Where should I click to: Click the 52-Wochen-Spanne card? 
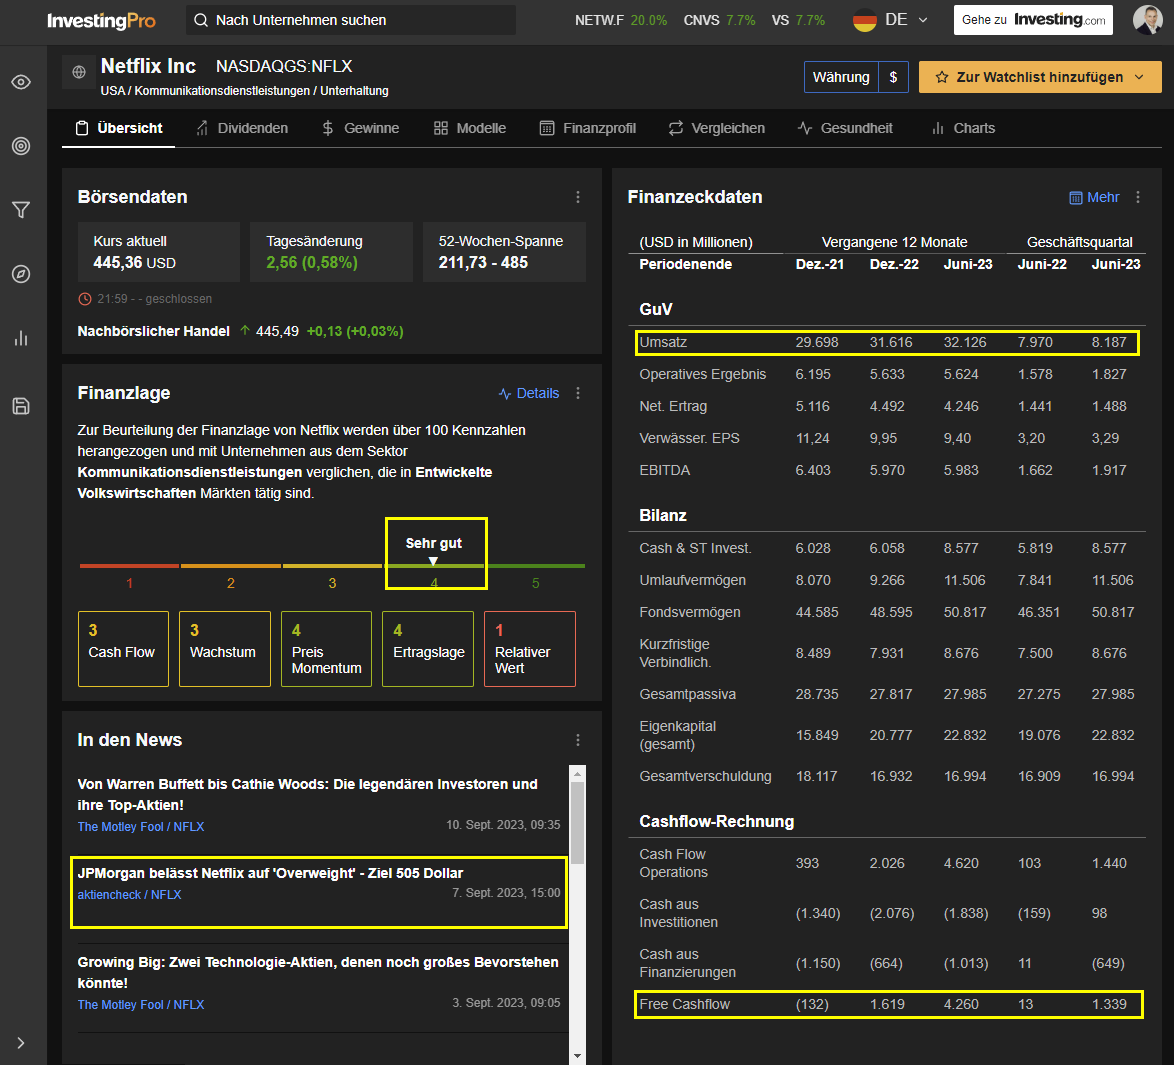[505, 252]
